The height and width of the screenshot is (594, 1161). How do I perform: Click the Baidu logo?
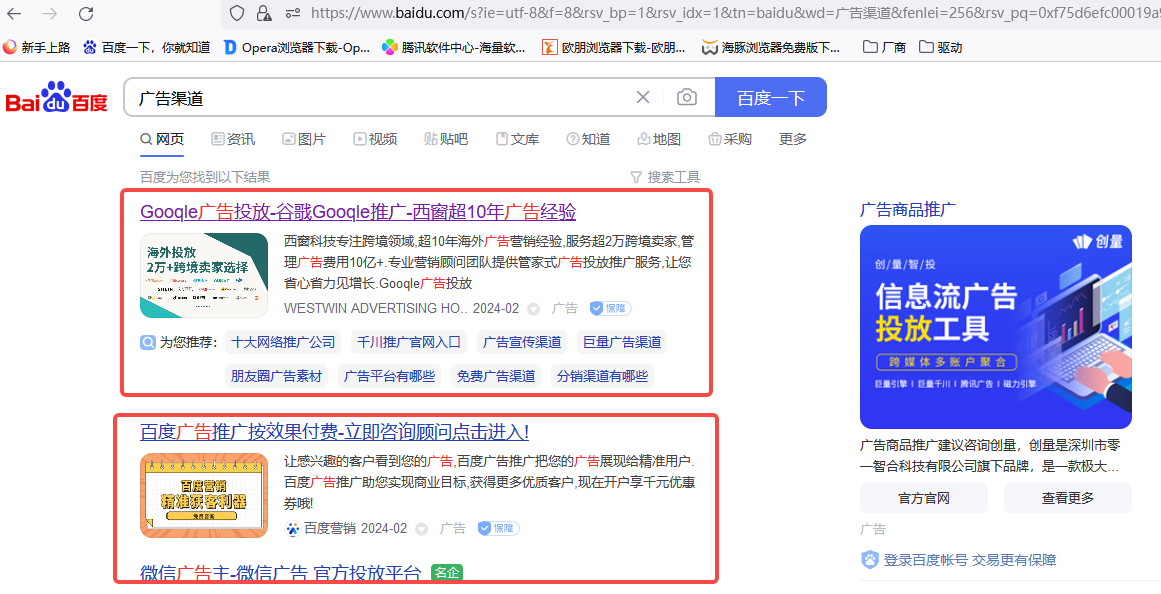point(55,96)
